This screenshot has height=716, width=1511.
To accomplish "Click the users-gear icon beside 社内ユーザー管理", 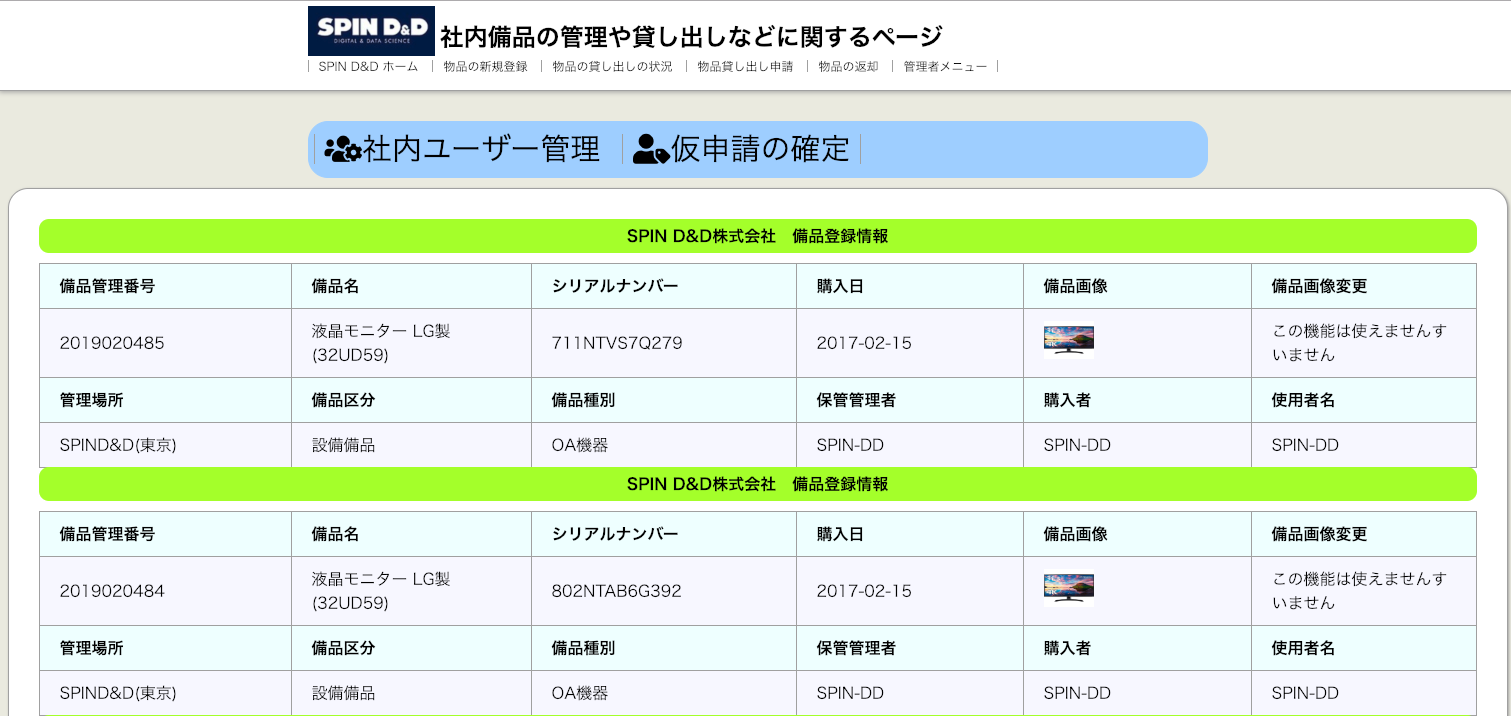I will 342,150.
